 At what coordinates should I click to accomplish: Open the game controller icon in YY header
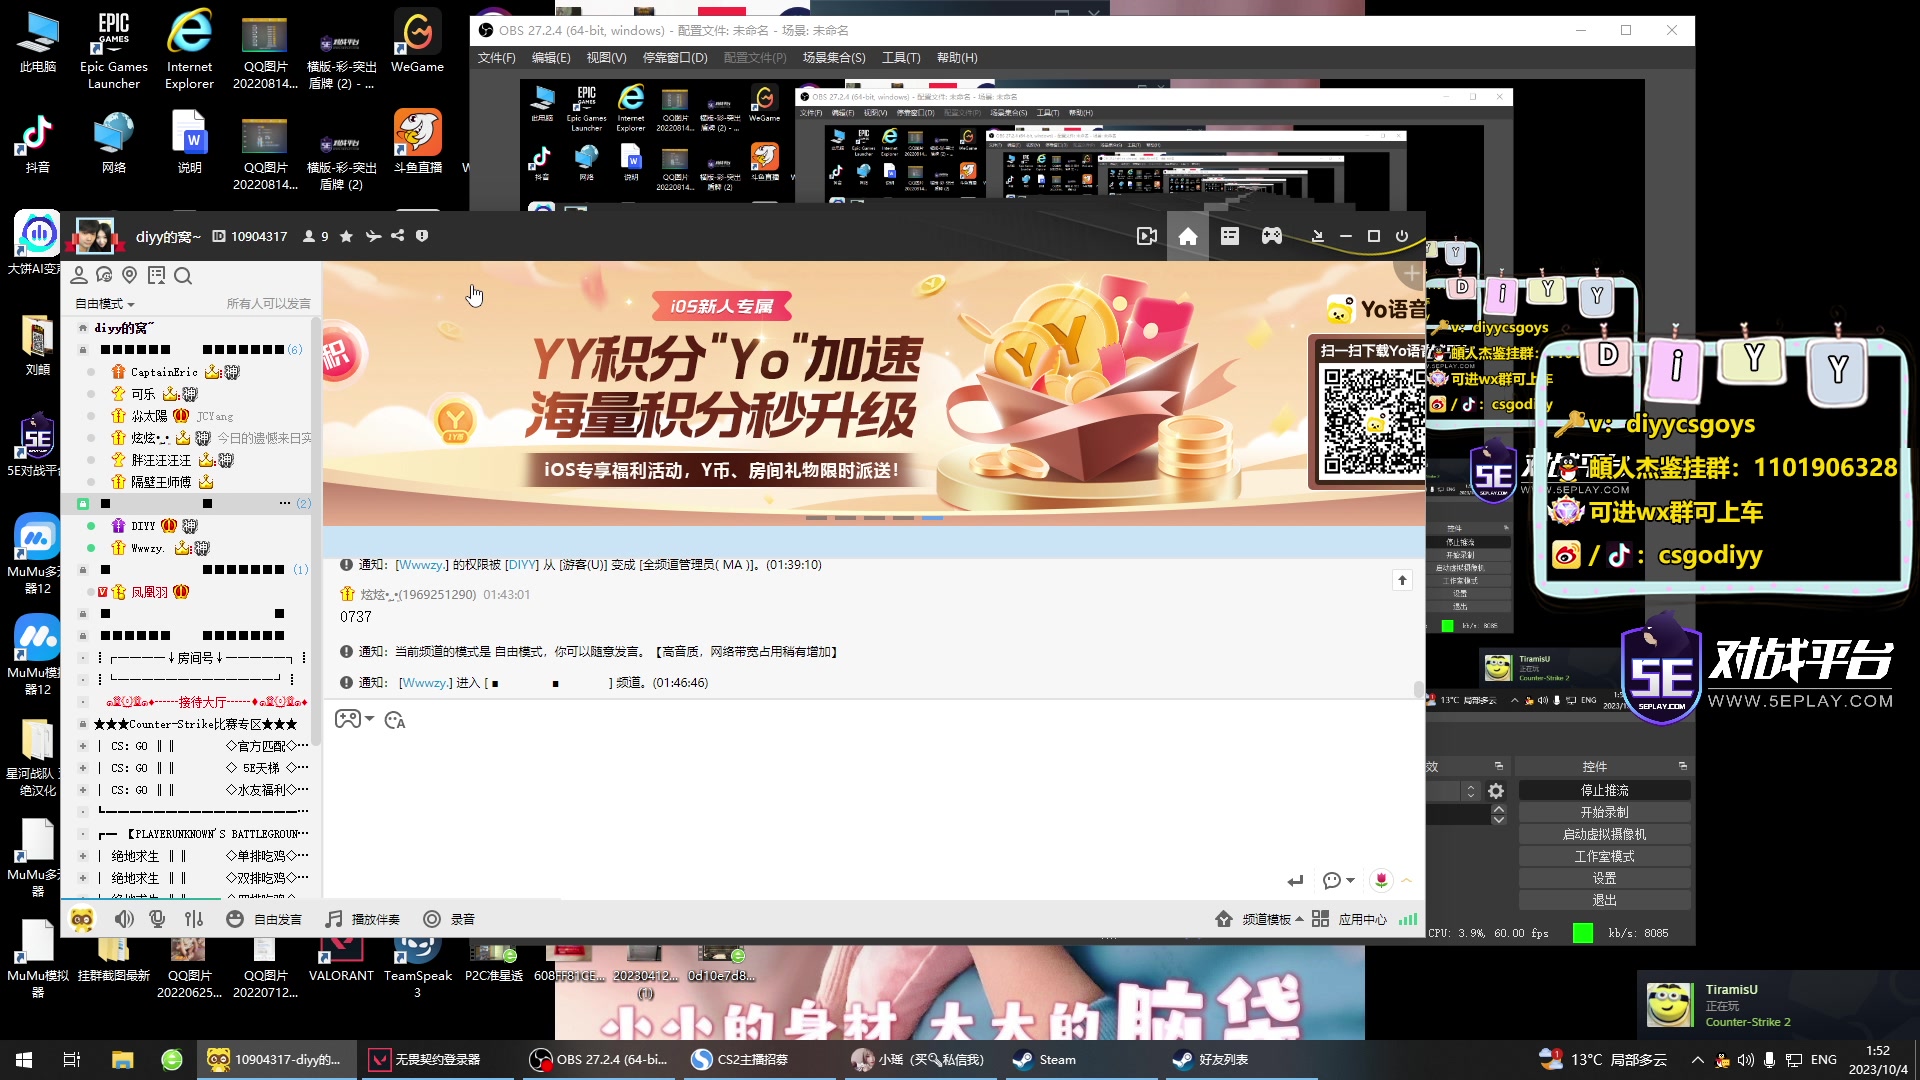click(x=1272, y=237)
